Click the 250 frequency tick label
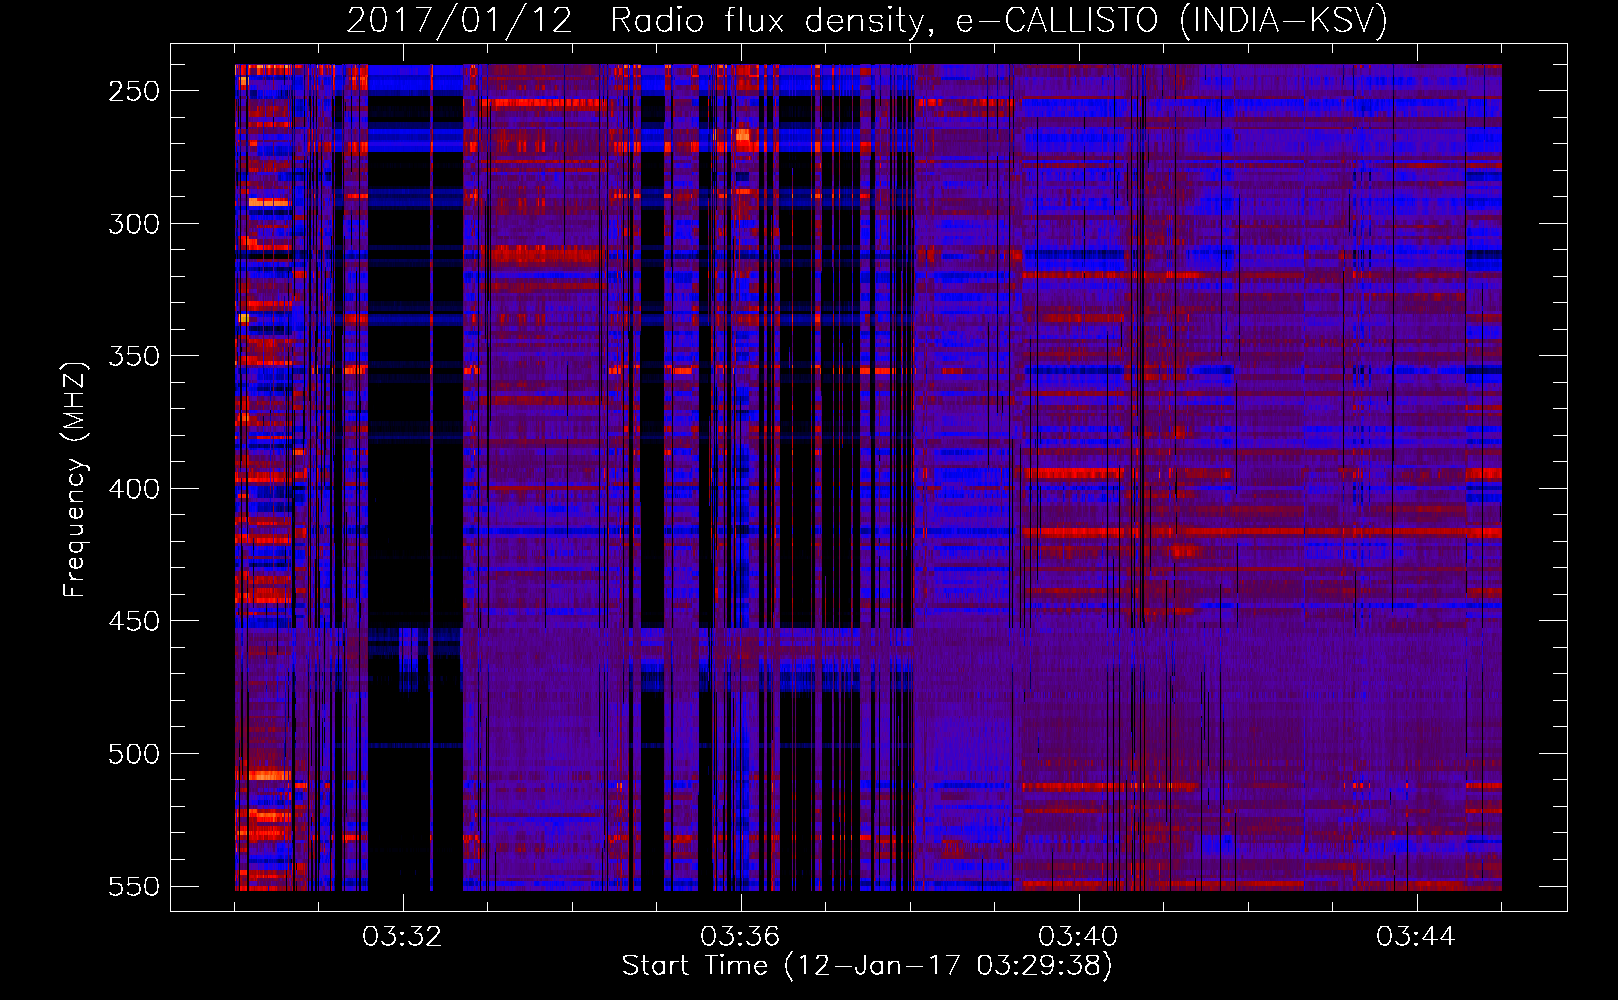The height and width of the screenshot is (1000, 1618). coord(134,91)
